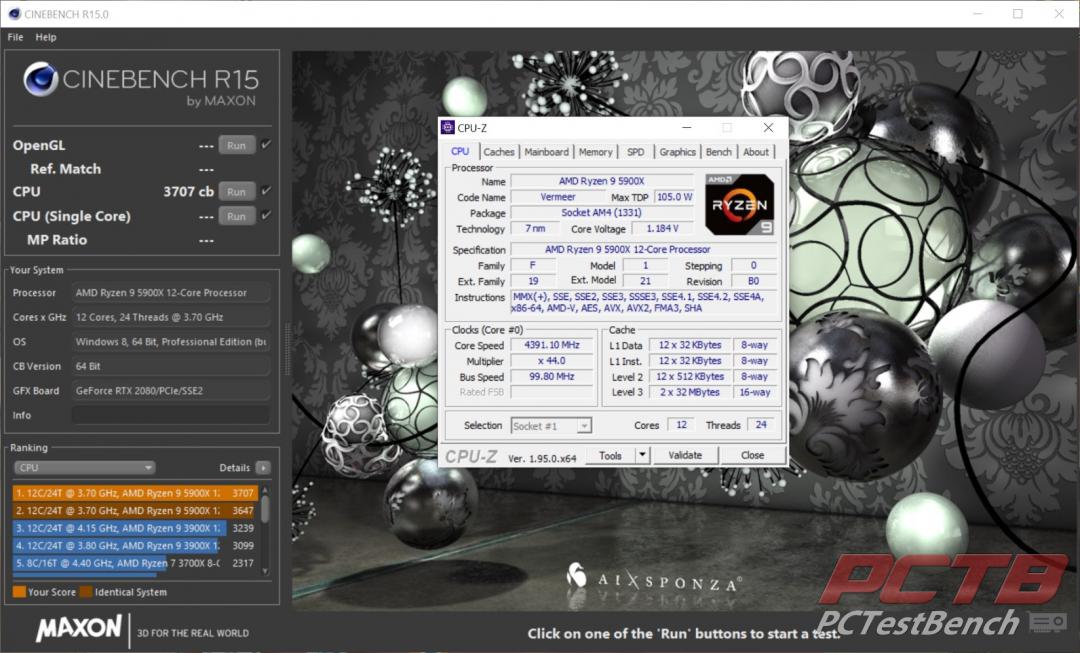This screenshot has width=1080, height=653.
Task: Click the Level 3 cache value 2 x 32 MBytes
Action: pyautogui.click(x=689, y=393)
